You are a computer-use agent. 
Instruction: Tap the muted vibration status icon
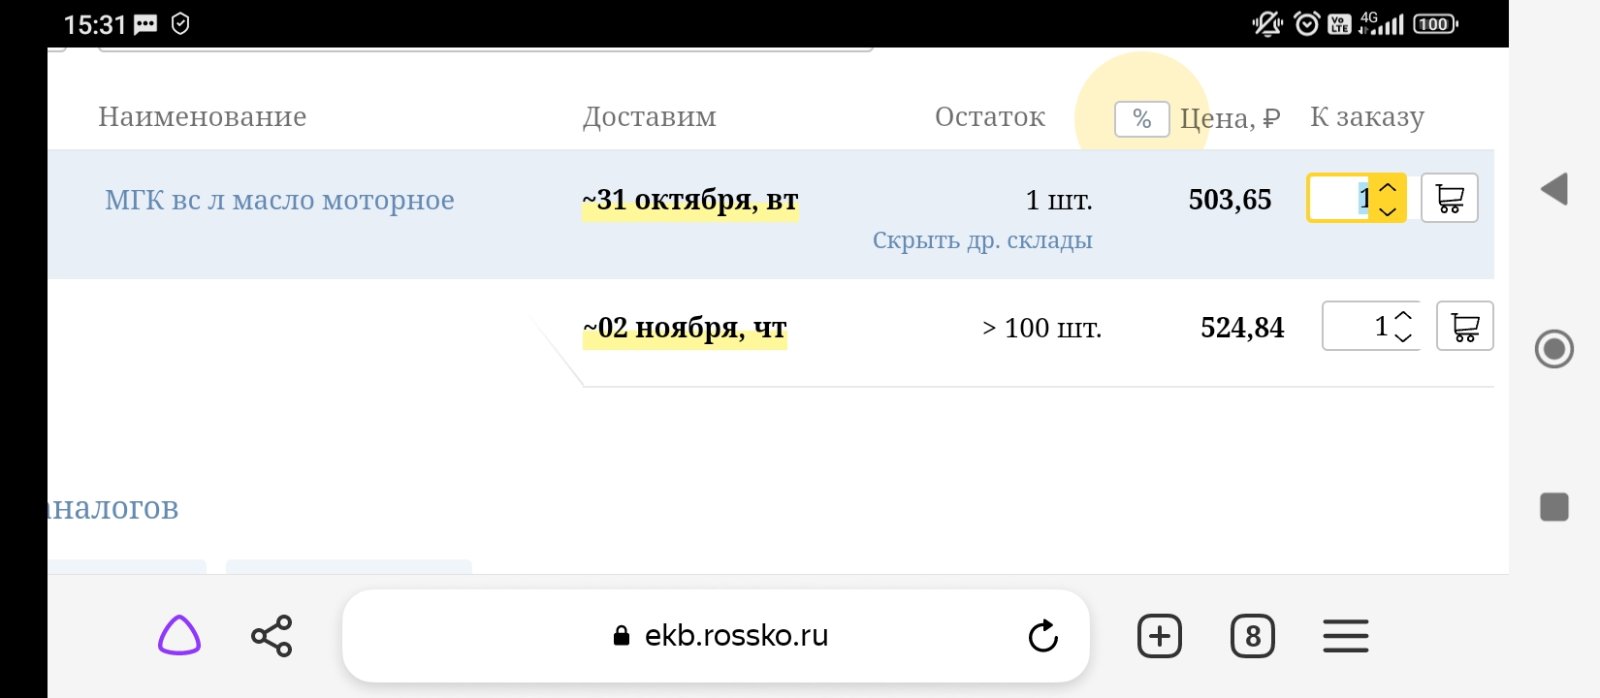1267,23
